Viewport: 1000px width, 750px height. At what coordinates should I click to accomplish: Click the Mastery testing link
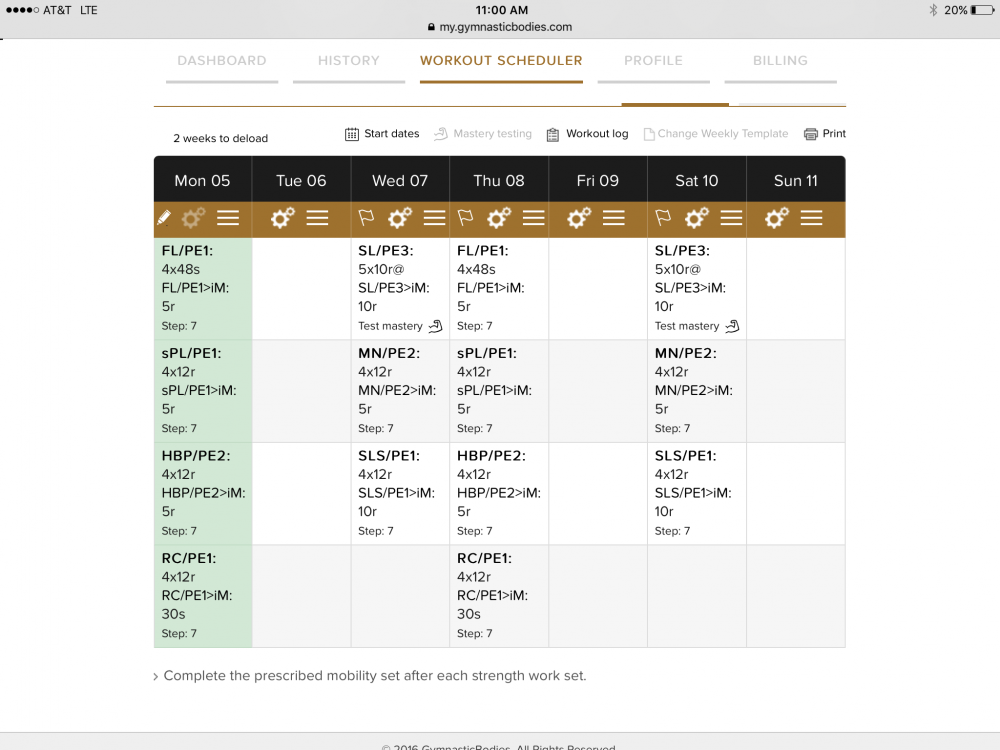(x=492, y=133)
